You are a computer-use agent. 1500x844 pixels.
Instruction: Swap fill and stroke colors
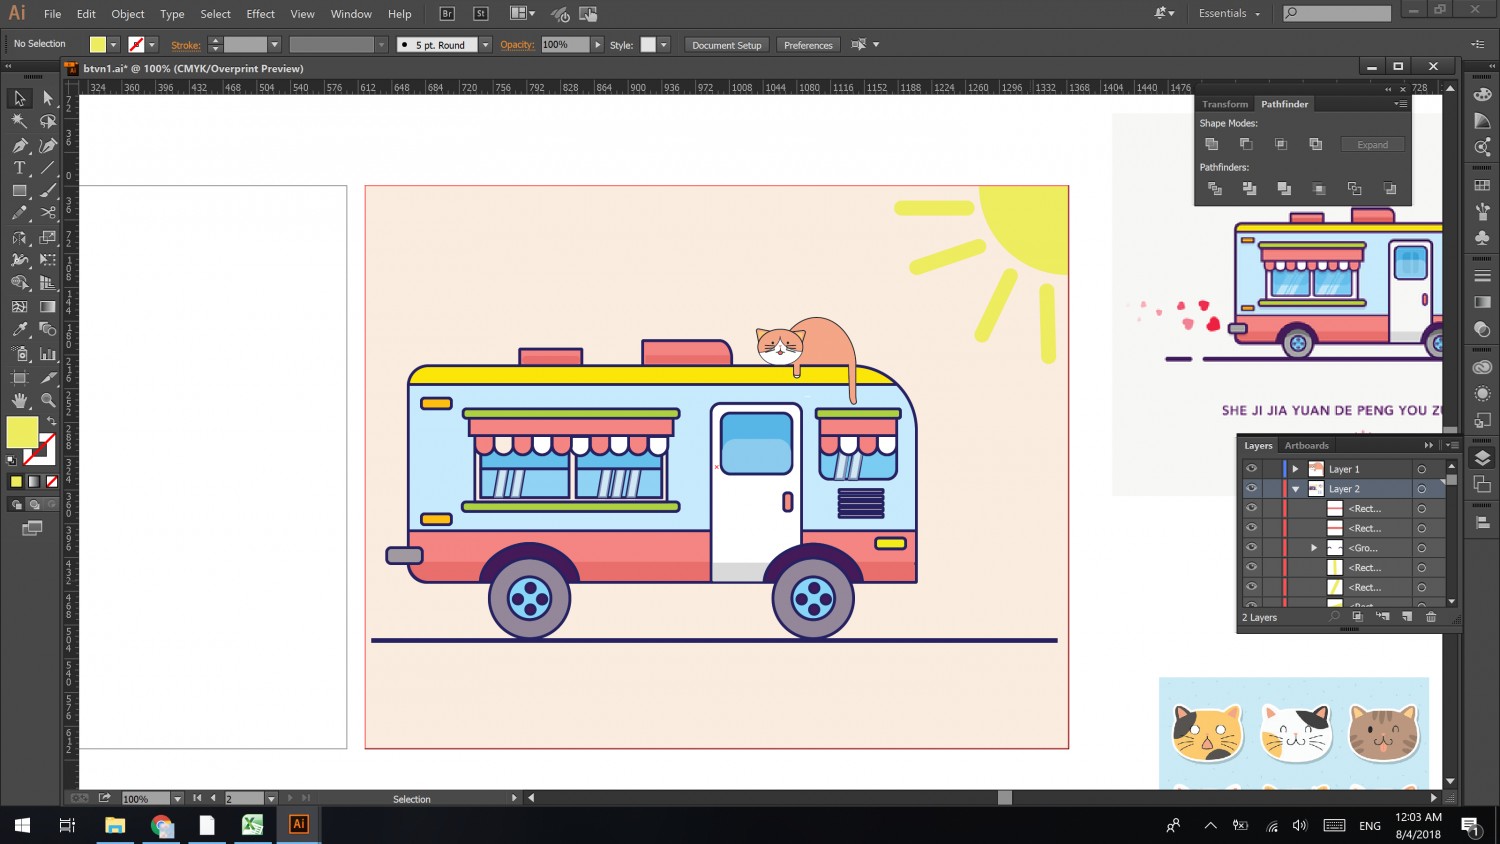tap(51, 421)
